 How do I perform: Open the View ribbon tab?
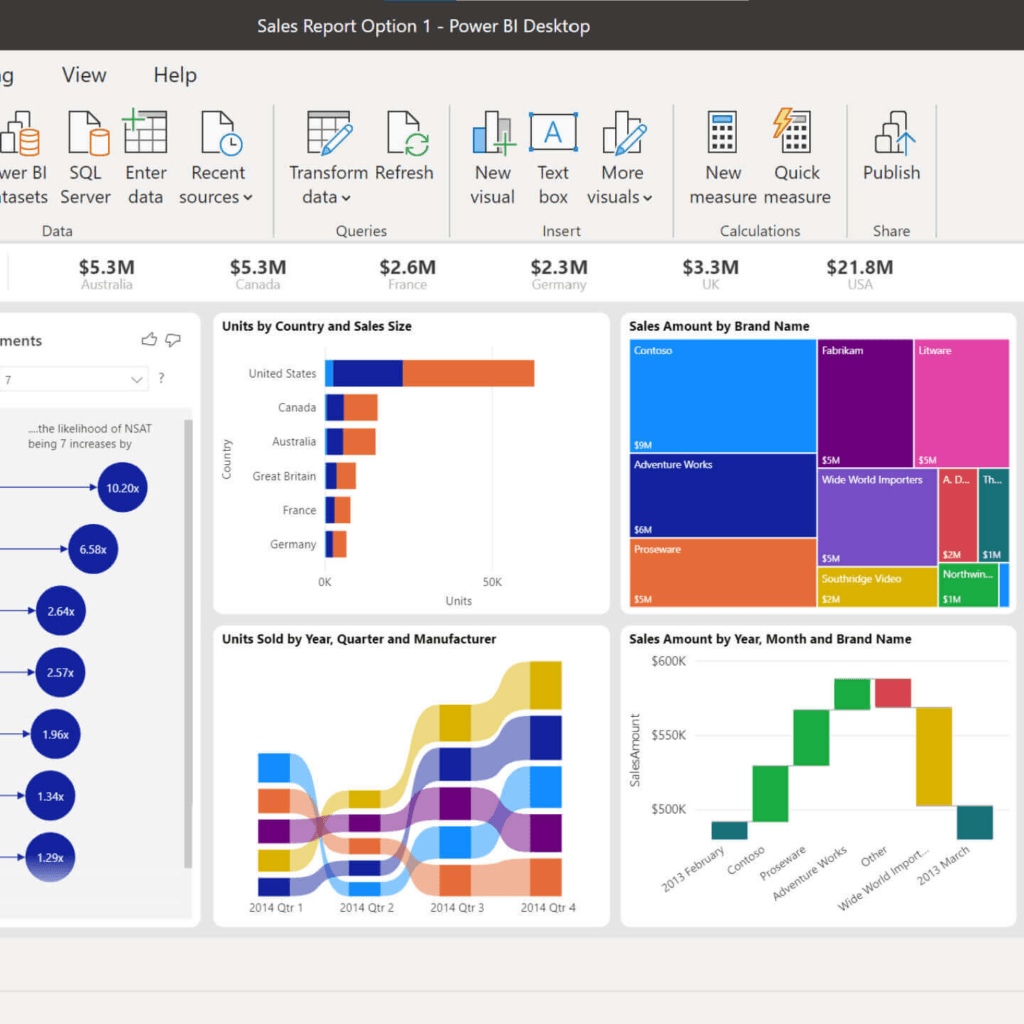pyautogui.click(x=84, y=75)
